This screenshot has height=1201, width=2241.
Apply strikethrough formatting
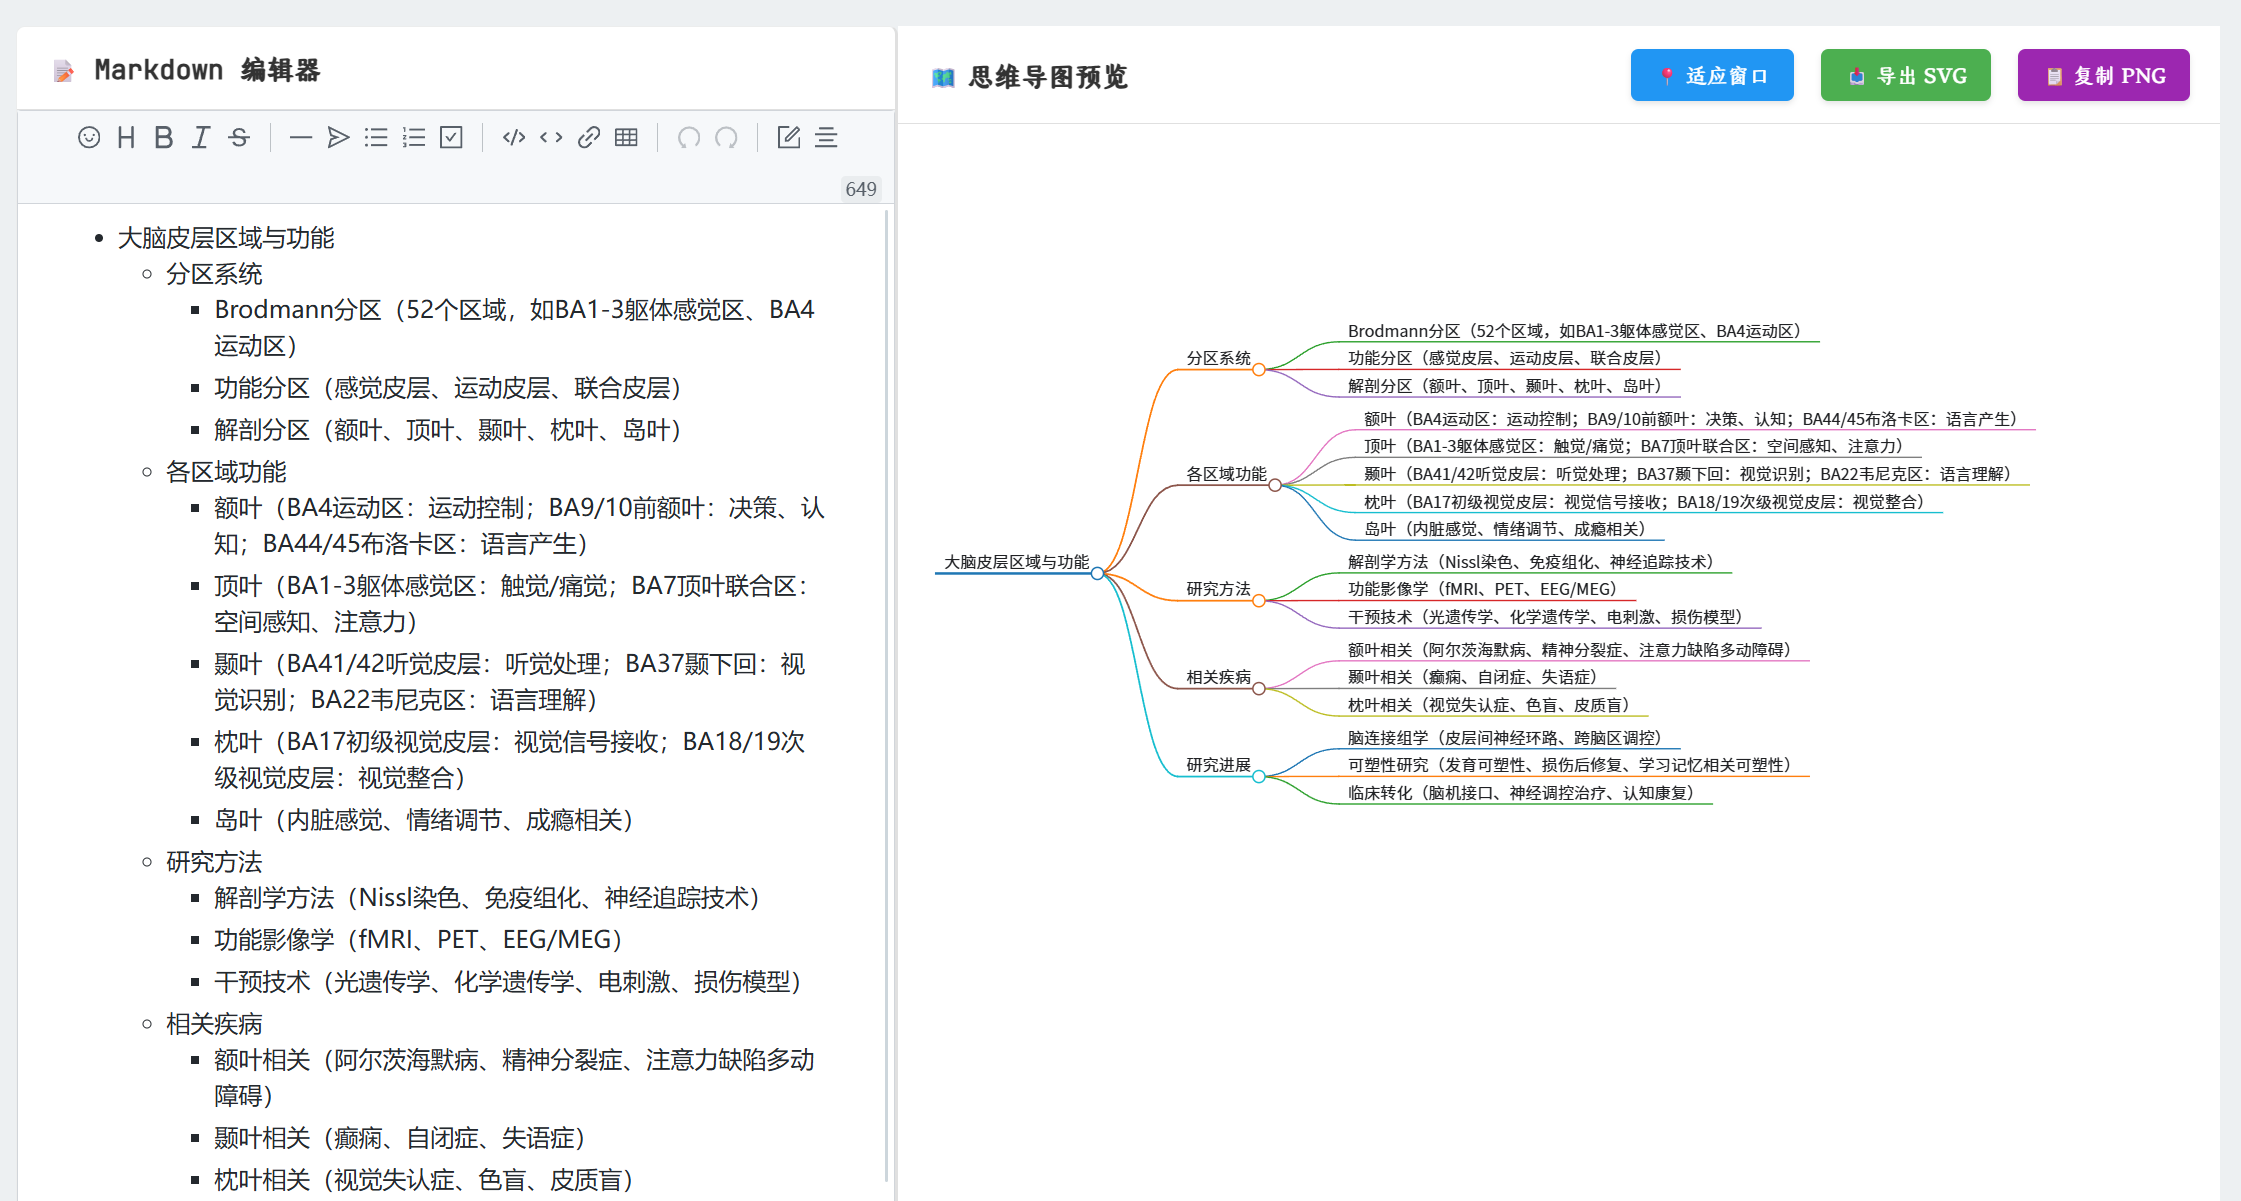239,138
